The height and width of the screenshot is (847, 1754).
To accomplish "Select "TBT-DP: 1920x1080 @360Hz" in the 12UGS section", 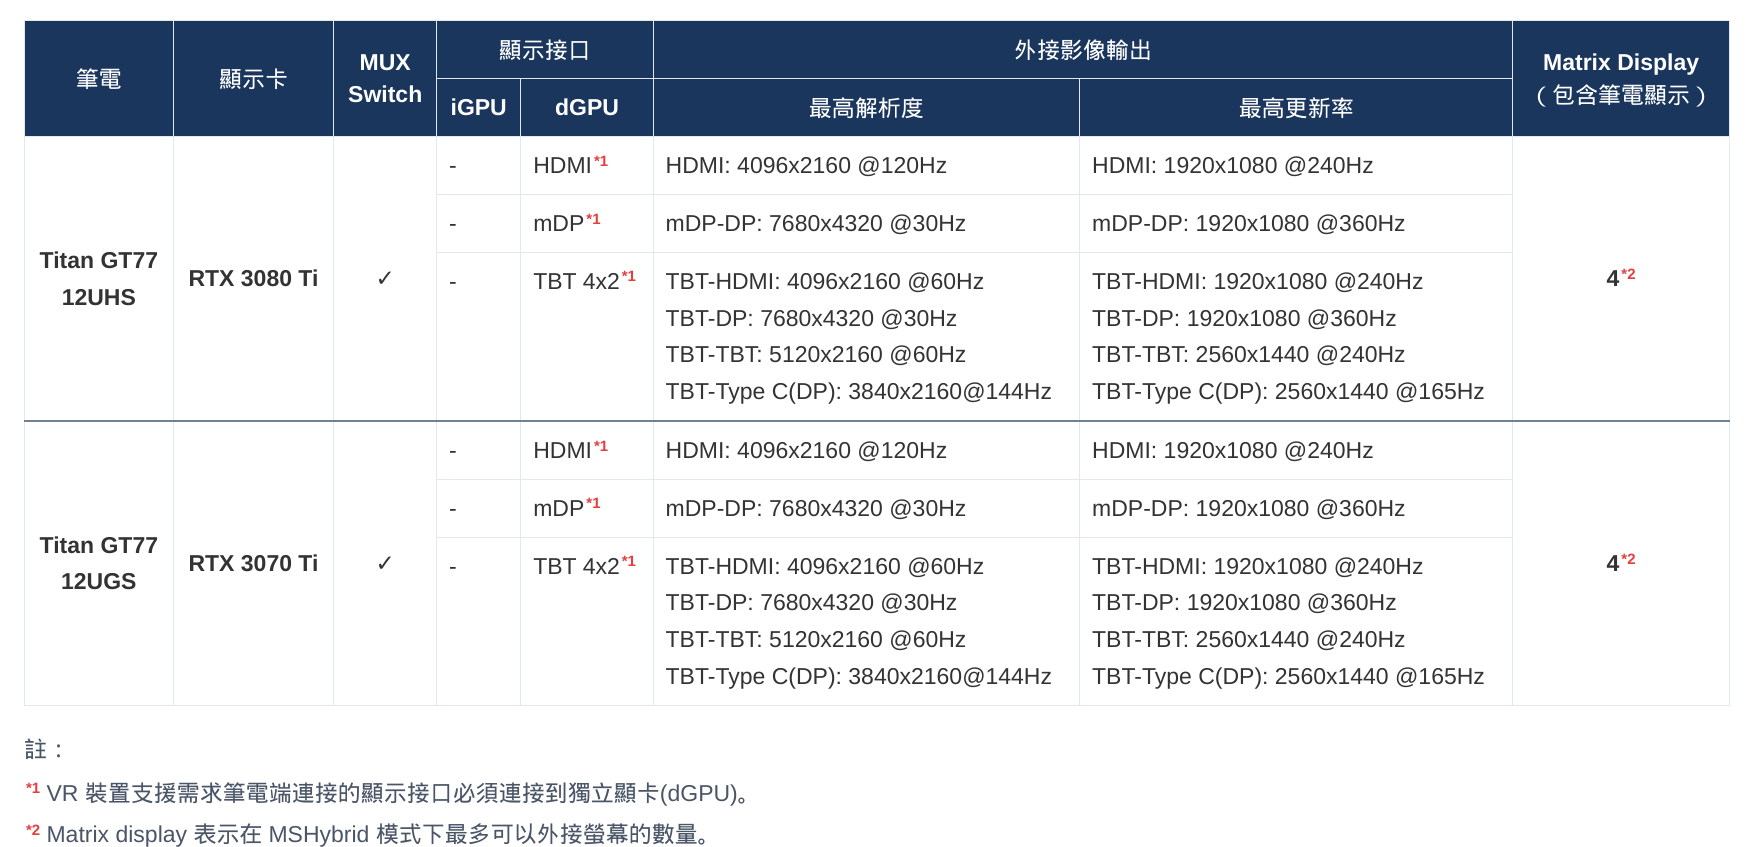I will (x=1244, y=603).
